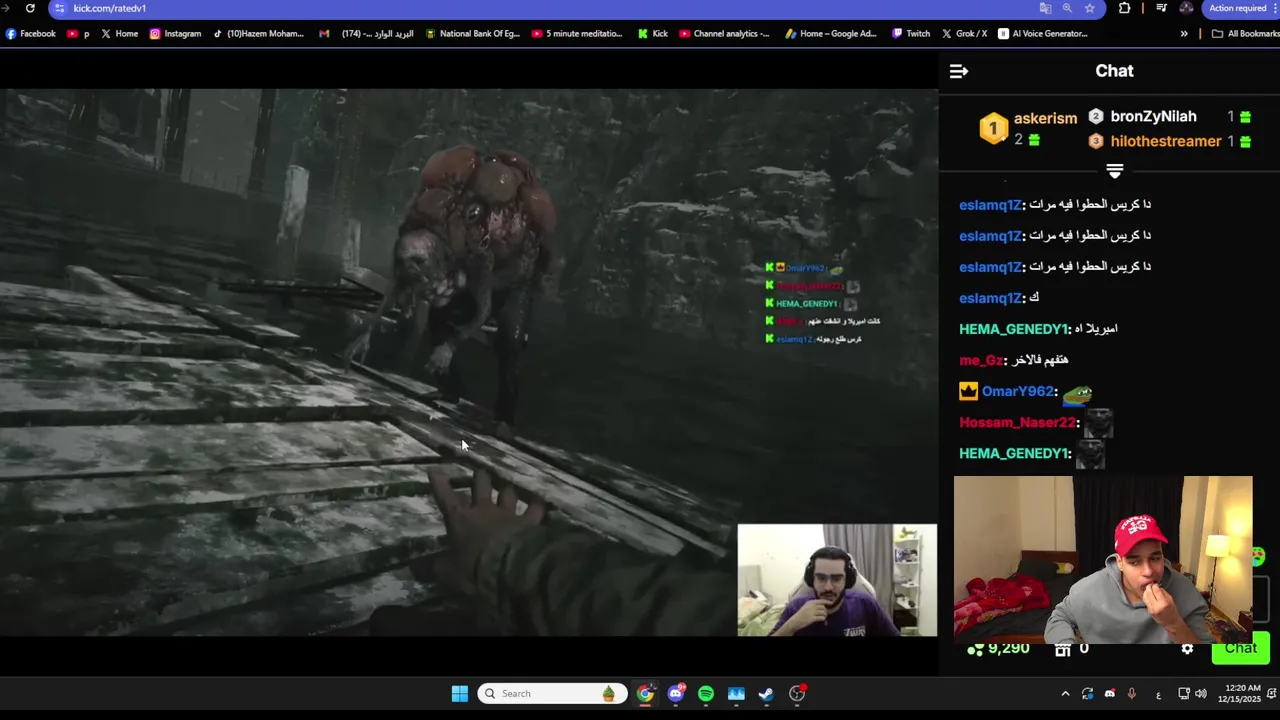Viewport: 1280px width, 720px height.
Task: Open the 5 minute meditatio... bookmark
Action: point(577,33)
